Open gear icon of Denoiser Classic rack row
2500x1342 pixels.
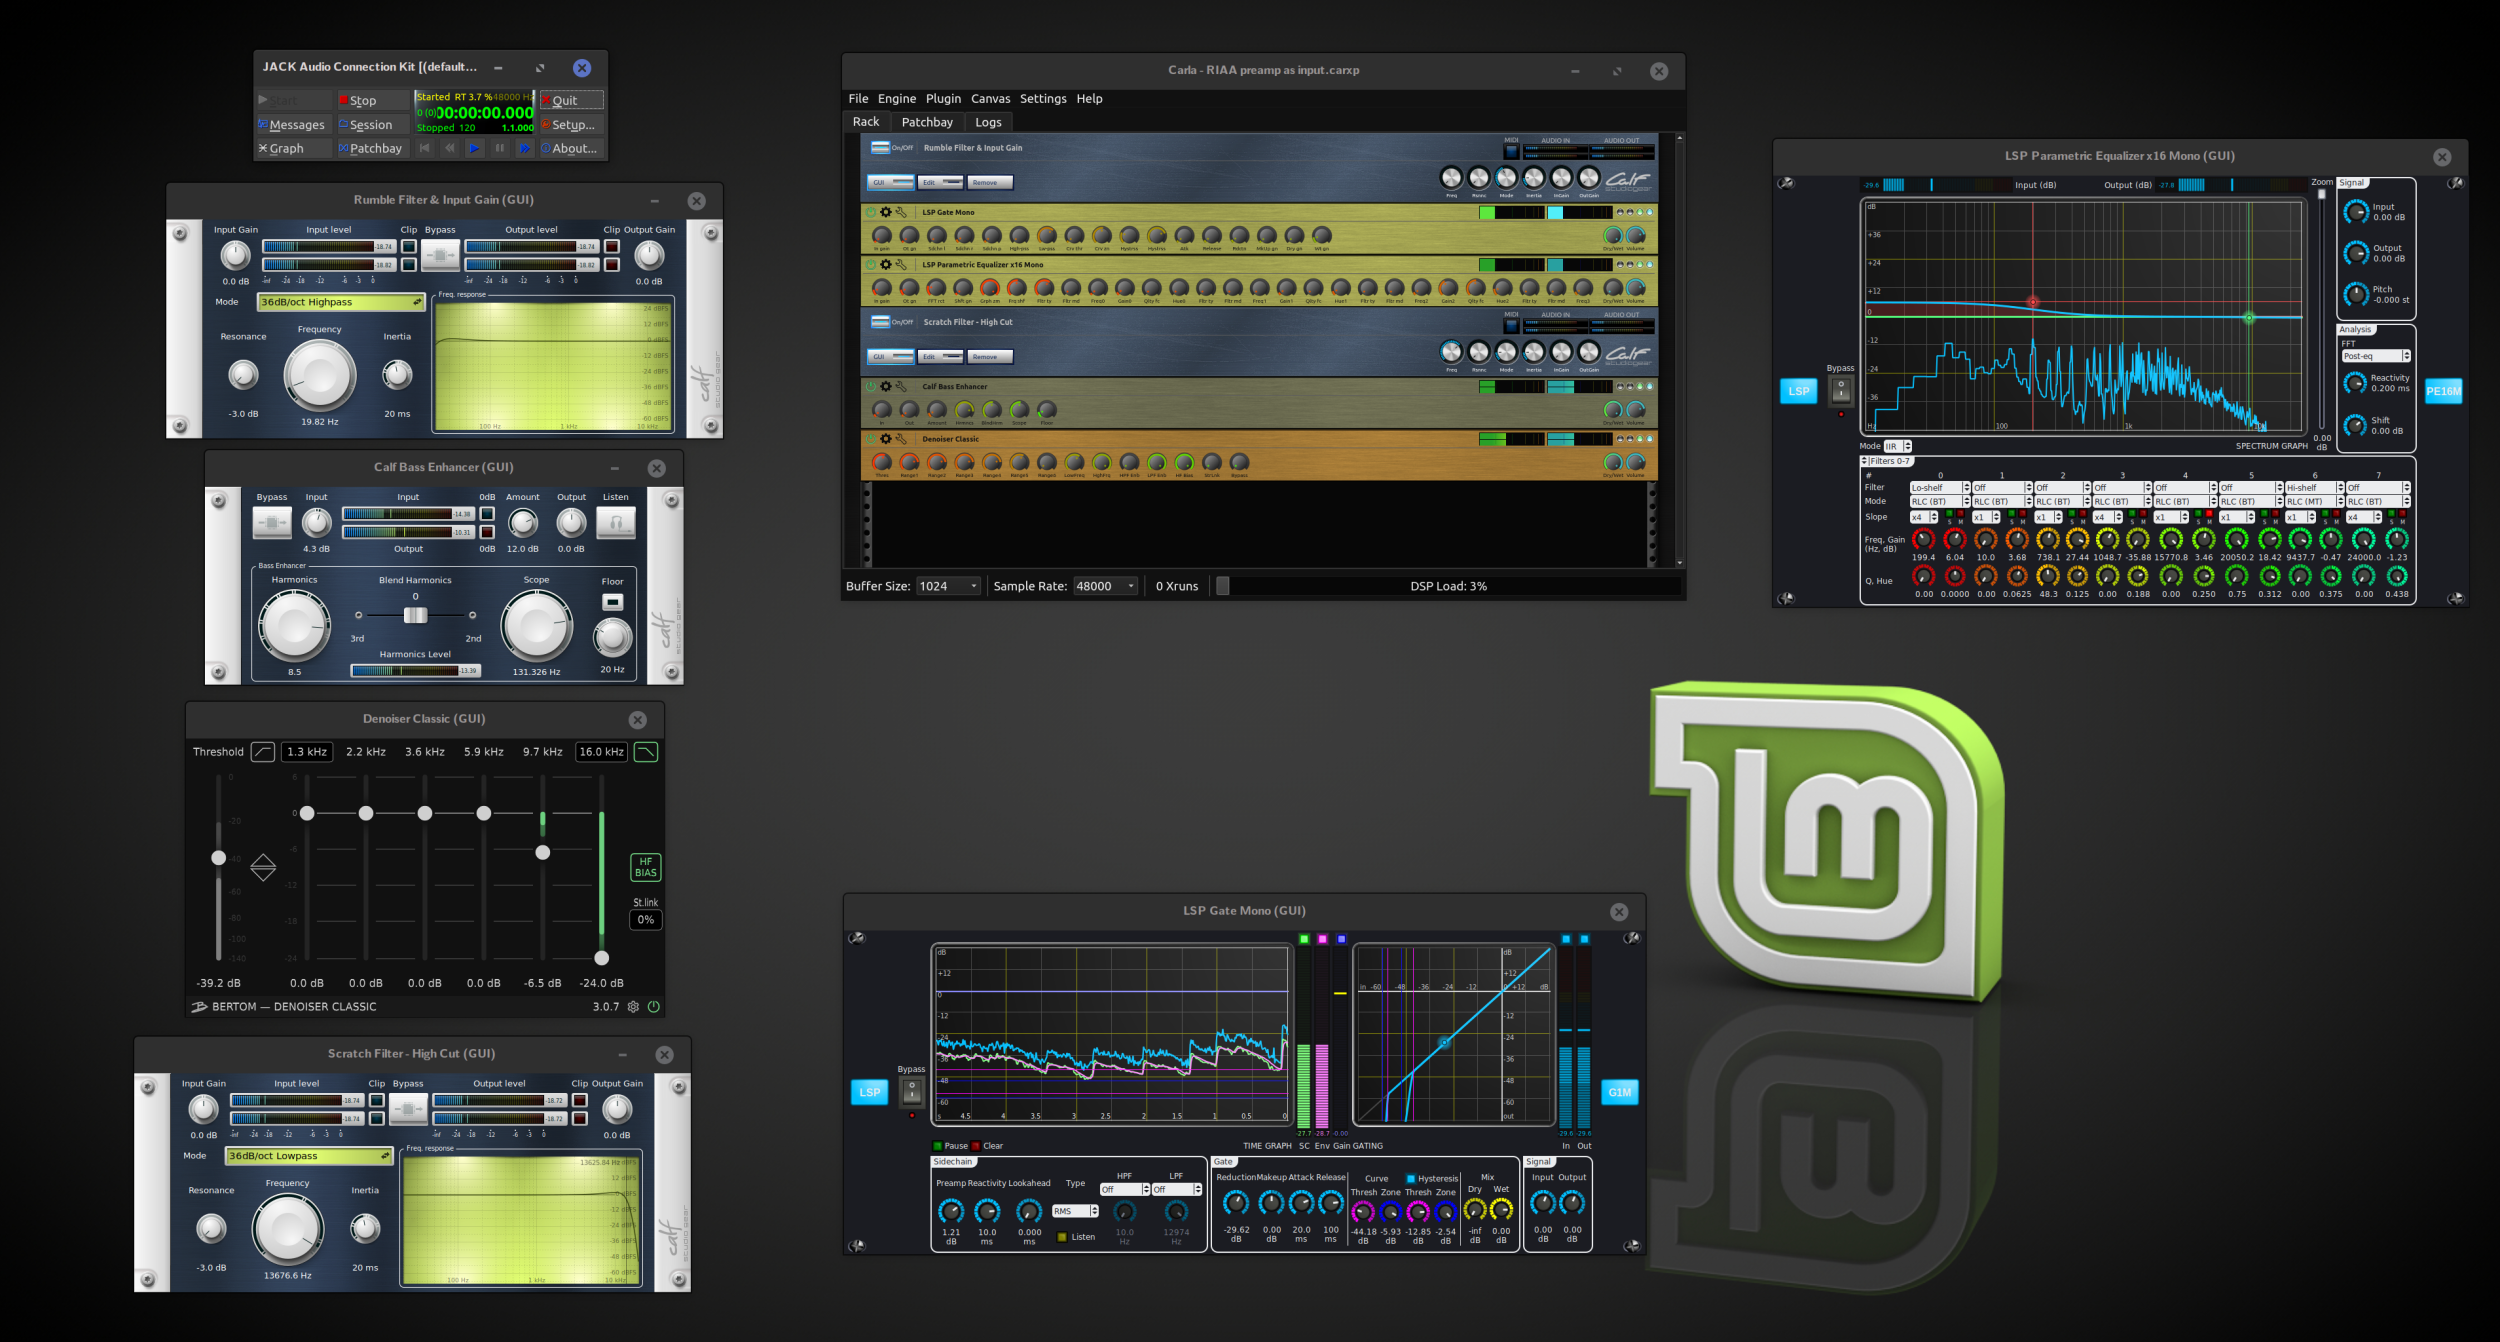[886, 439]
